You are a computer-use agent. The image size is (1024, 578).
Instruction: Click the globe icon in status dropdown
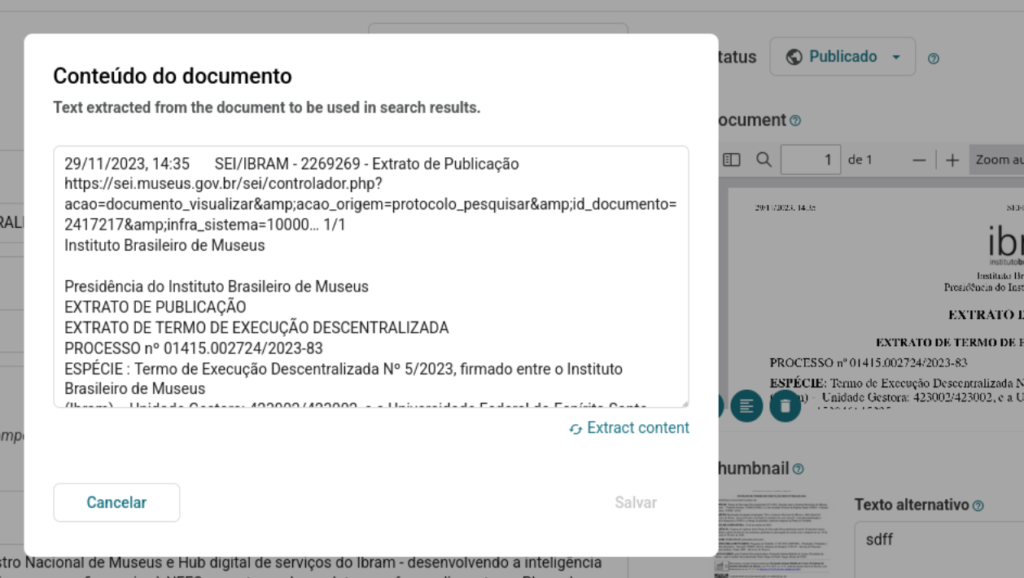pos(794,57)
